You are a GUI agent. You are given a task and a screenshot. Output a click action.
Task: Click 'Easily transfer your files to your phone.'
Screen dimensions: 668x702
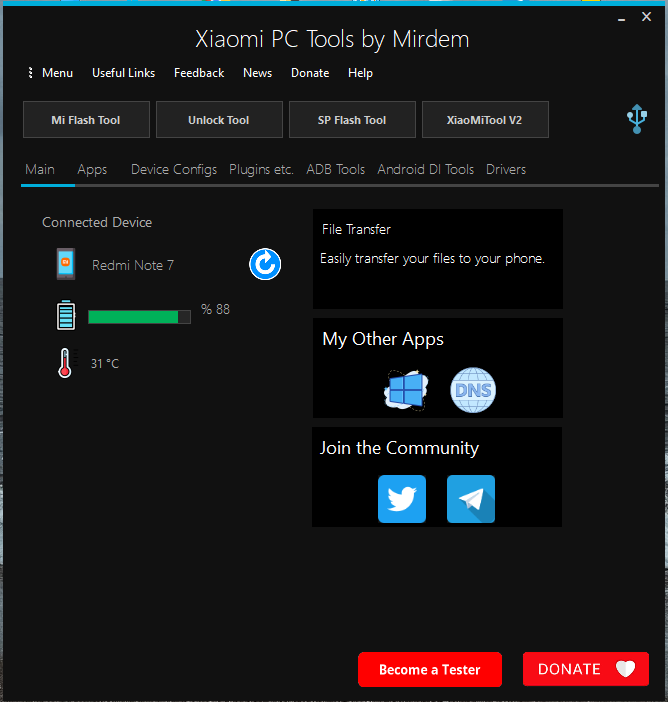pyautogui.click(x=432, y=259)
